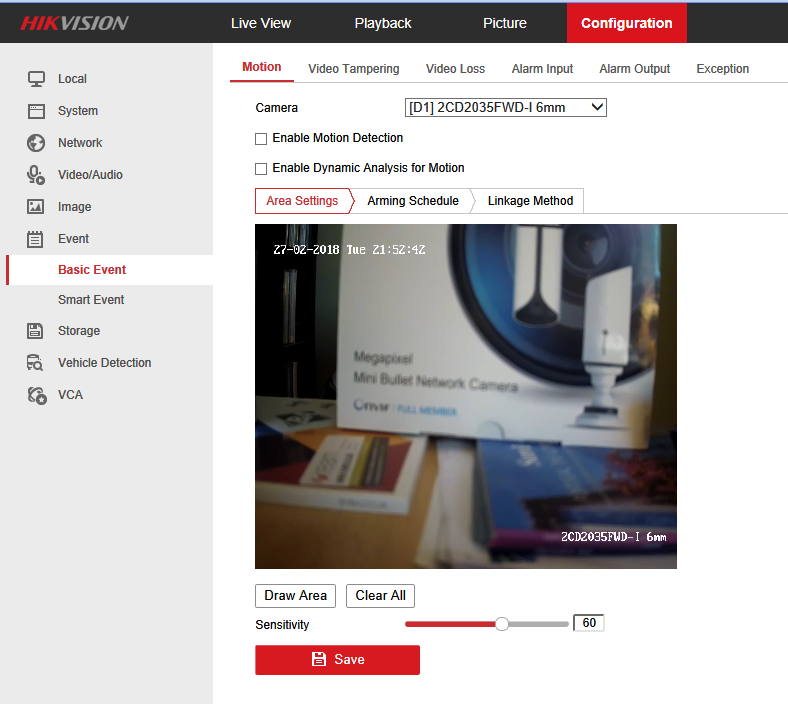Click the Network globe icon
This screenshot has width=788, height=704.
tap(36, 143)
